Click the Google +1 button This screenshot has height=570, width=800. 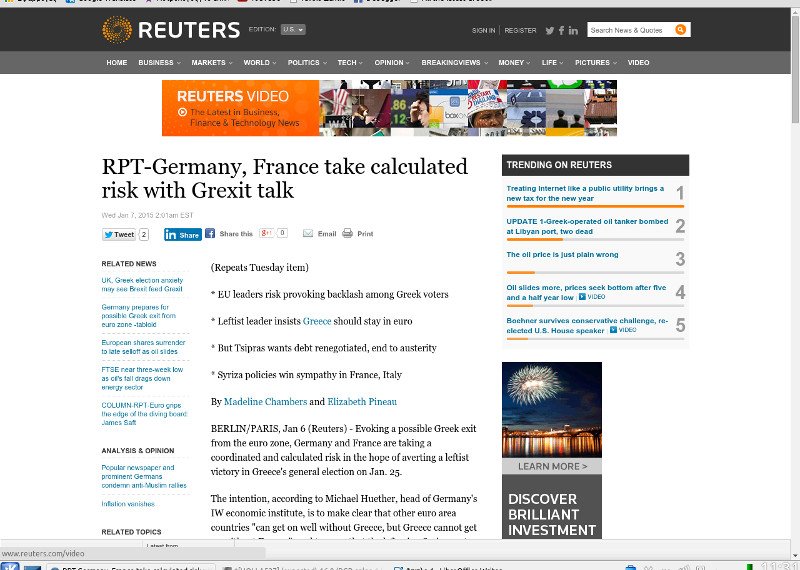(267, 233)
